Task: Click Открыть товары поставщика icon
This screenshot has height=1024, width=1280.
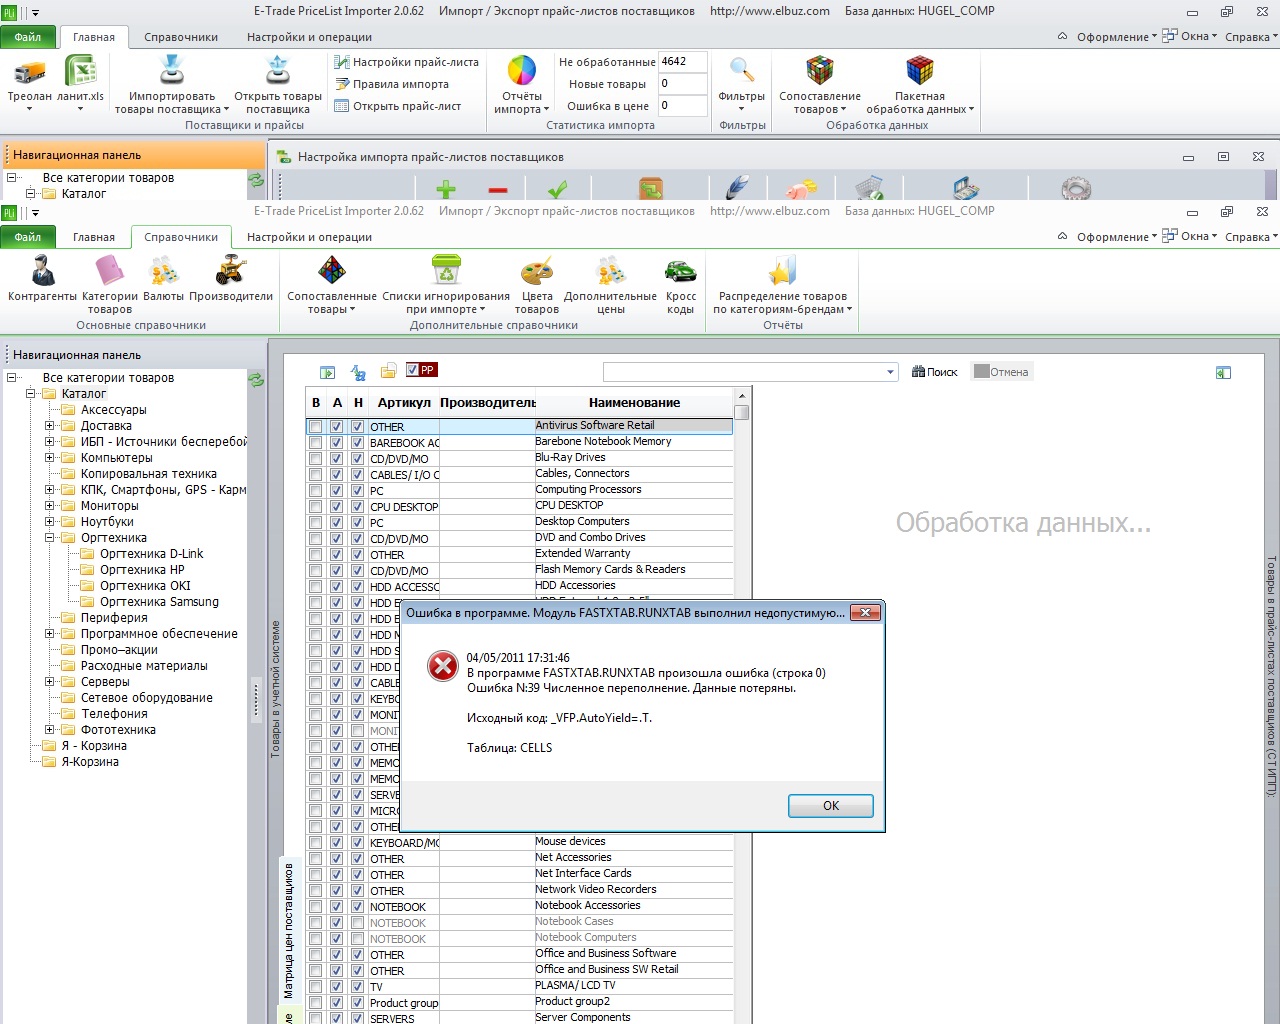Action: pyautogui.click(x=278, y=71)
